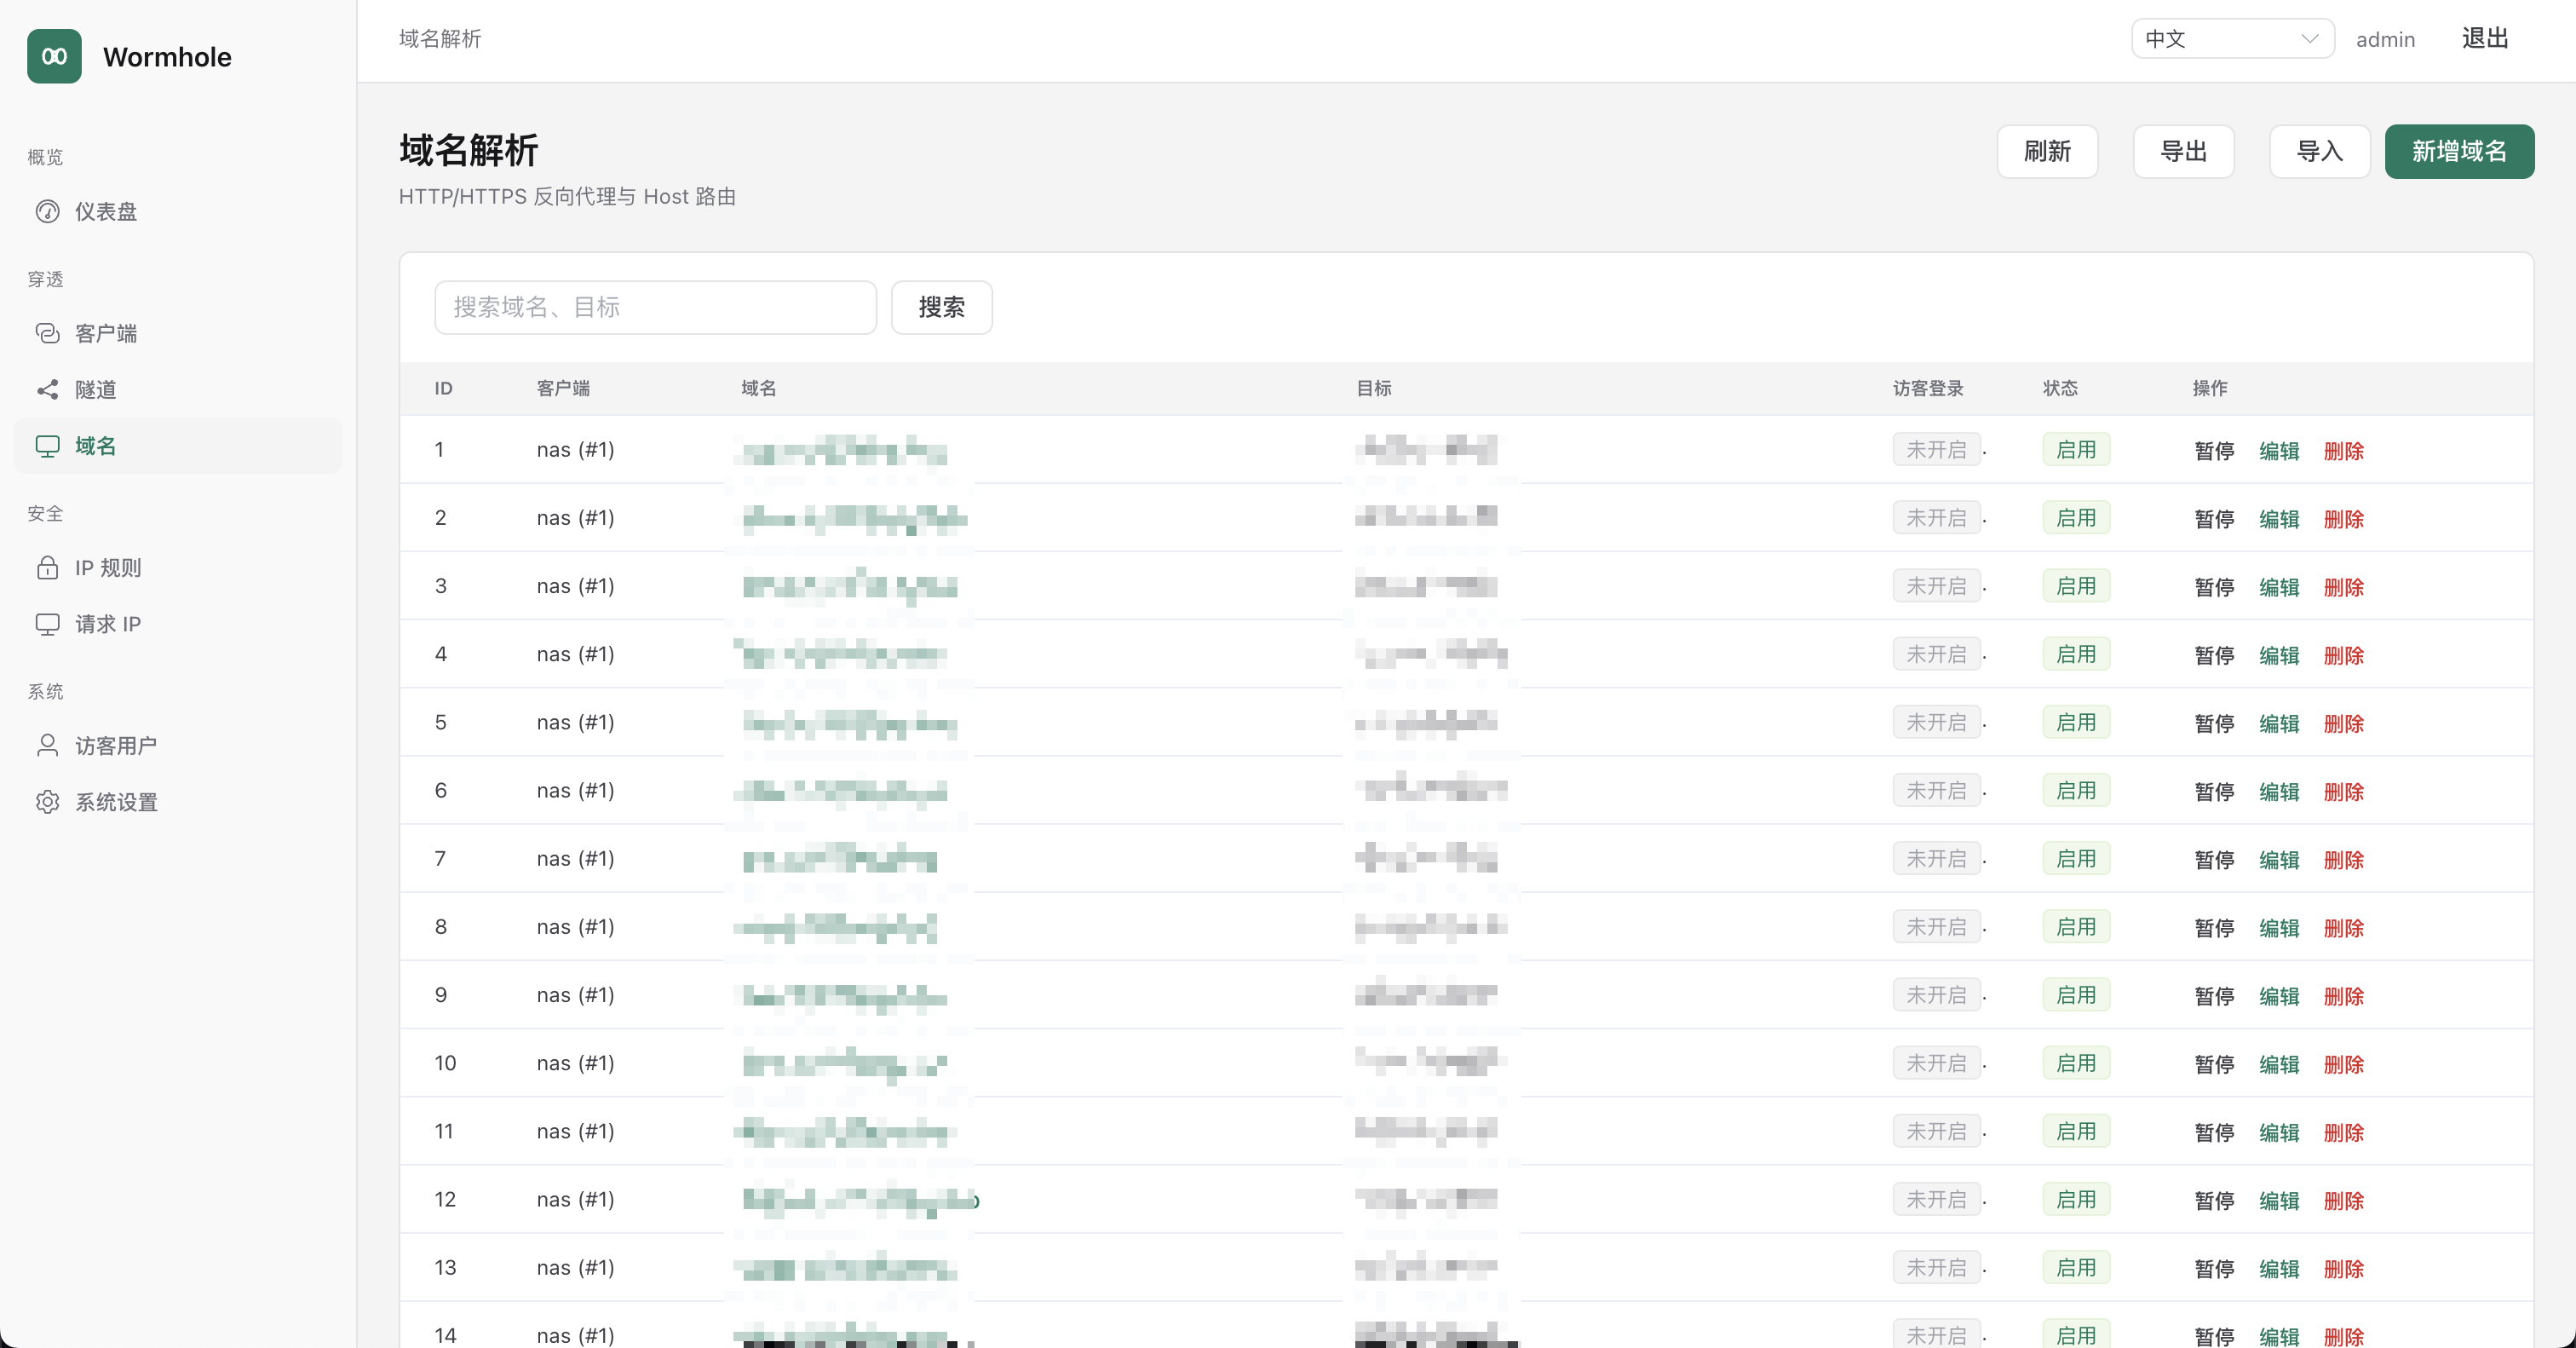Click the 刷新 refresh button

pyautogui.click(x=2047, y=151)
